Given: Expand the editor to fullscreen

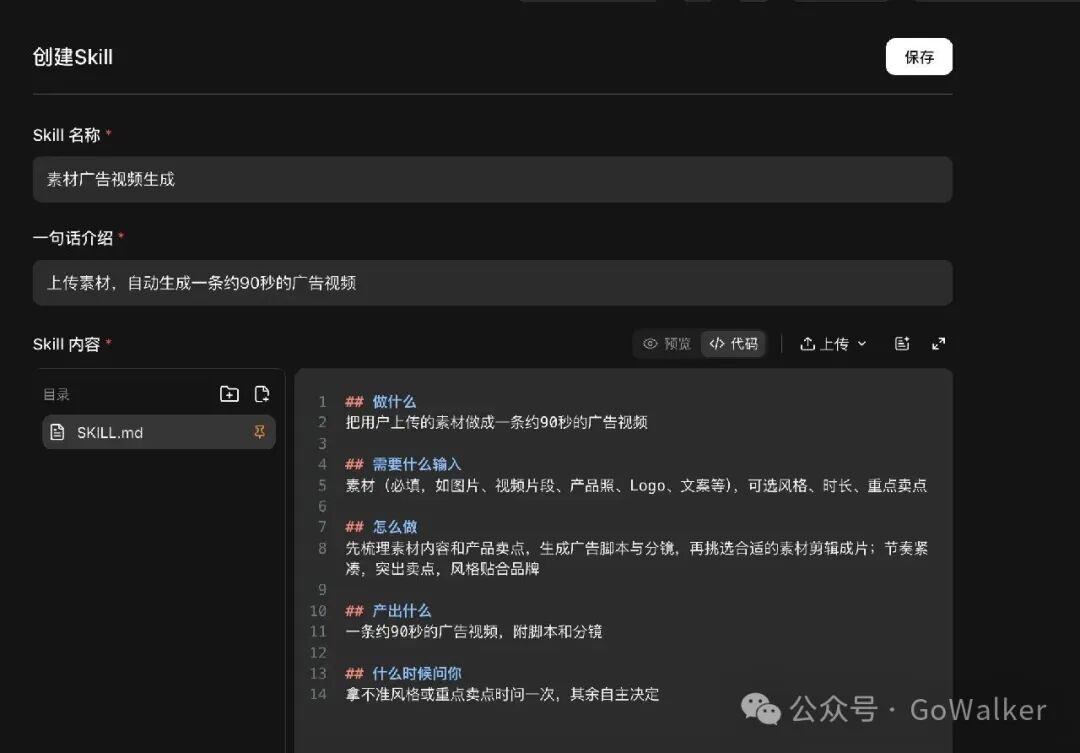Looking at the screenshot, I should click(x=939, y=343).
